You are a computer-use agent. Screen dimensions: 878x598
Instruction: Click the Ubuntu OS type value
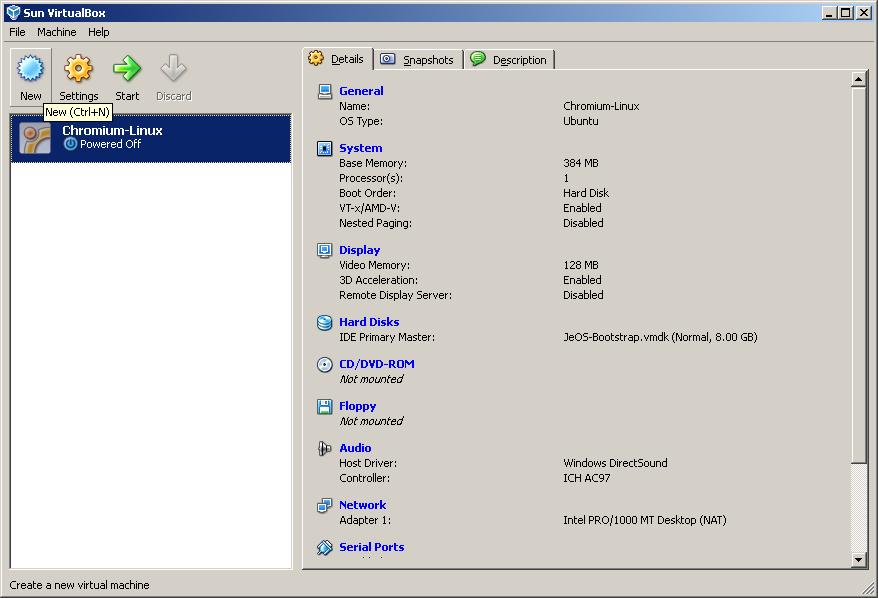[581, 121]
